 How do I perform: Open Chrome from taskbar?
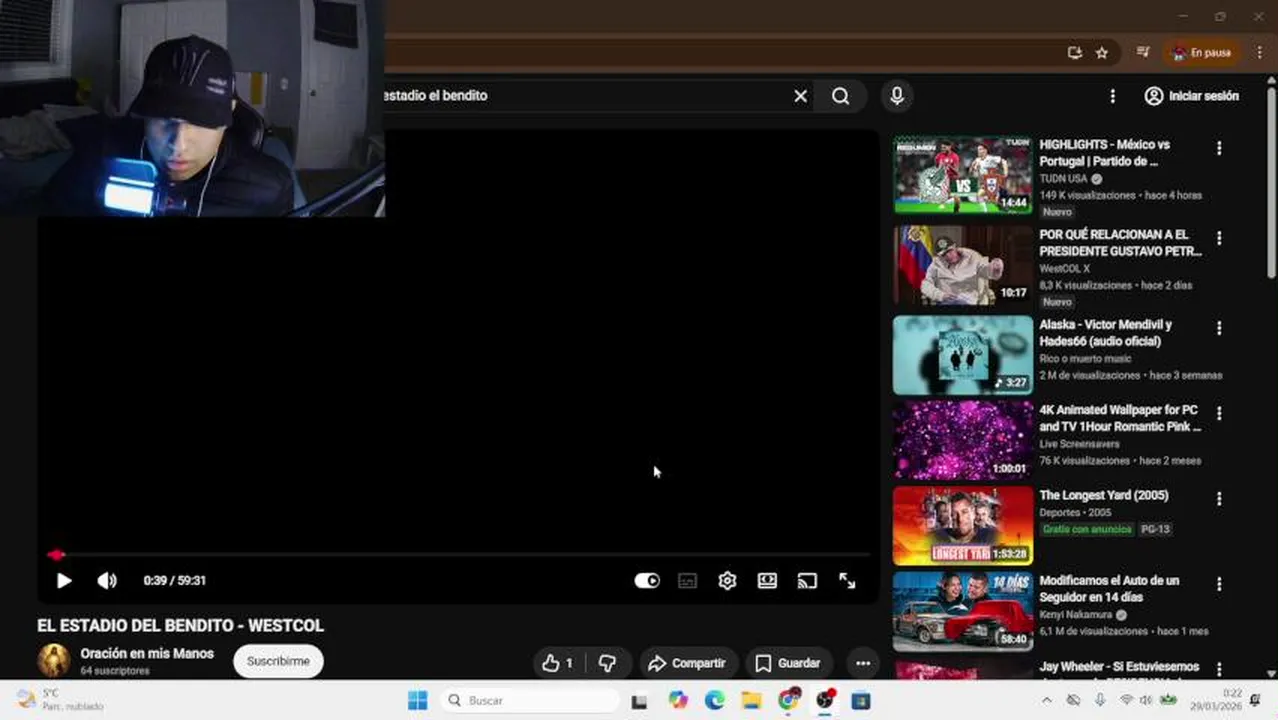pos(788,701)
